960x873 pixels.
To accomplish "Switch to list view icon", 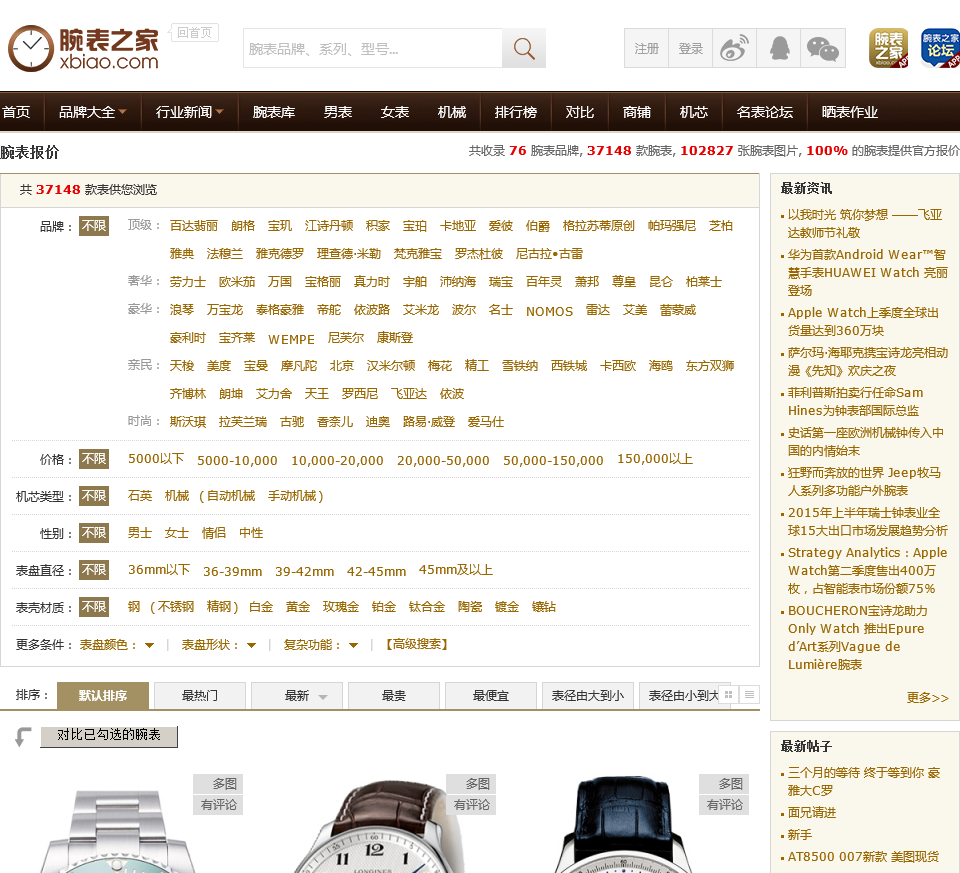I will (749, 694).
